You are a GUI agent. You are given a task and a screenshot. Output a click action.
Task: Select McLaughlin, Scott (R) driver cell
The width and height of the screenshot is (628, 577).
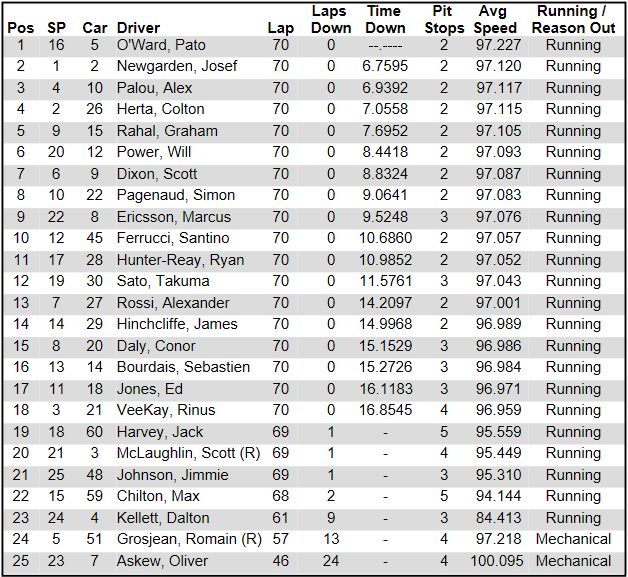pyautogui.click(x=188, y=453)
